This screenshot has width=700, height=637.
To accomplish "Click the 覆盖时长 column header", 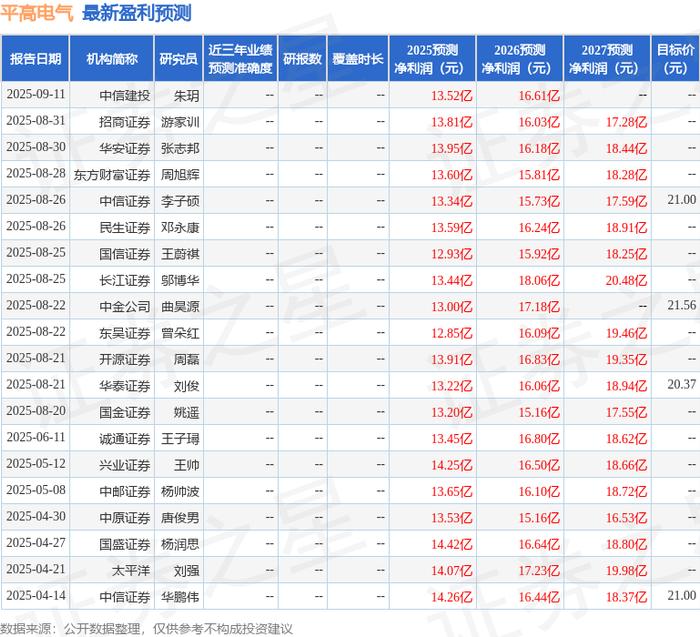I will pos(358,58).
